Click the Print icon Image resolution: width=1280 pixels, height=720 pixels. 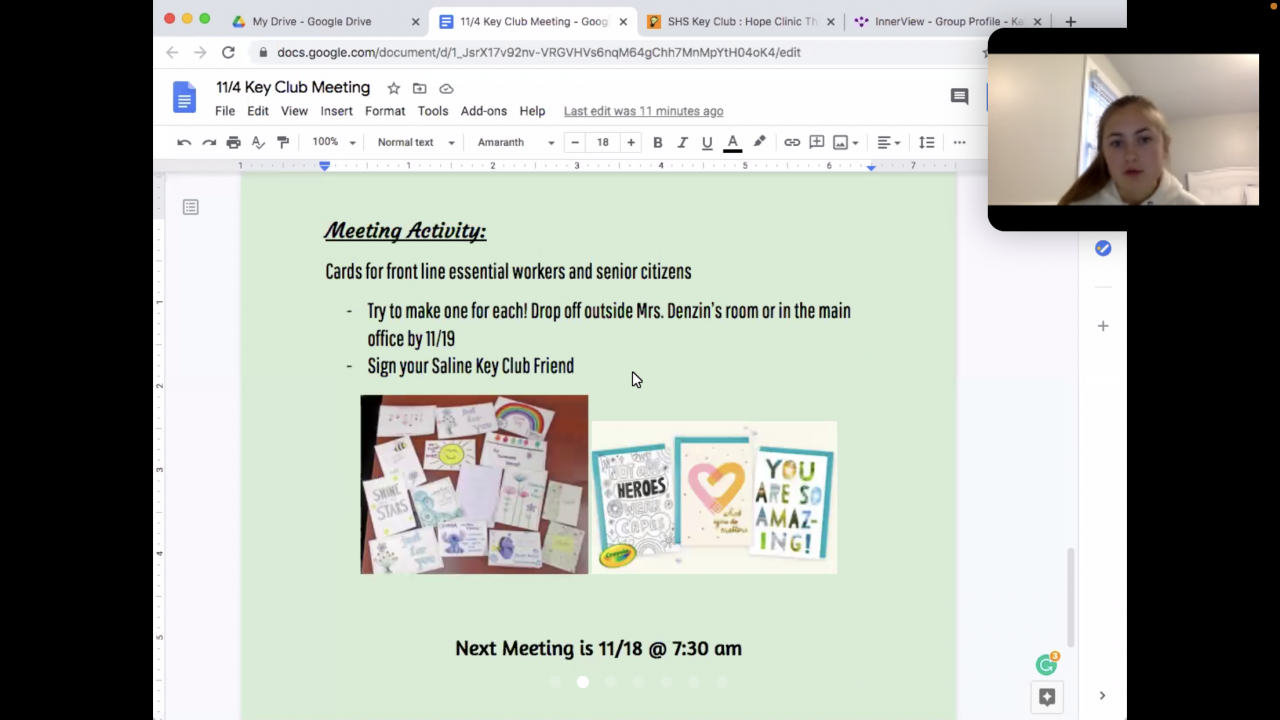[233, 143]
